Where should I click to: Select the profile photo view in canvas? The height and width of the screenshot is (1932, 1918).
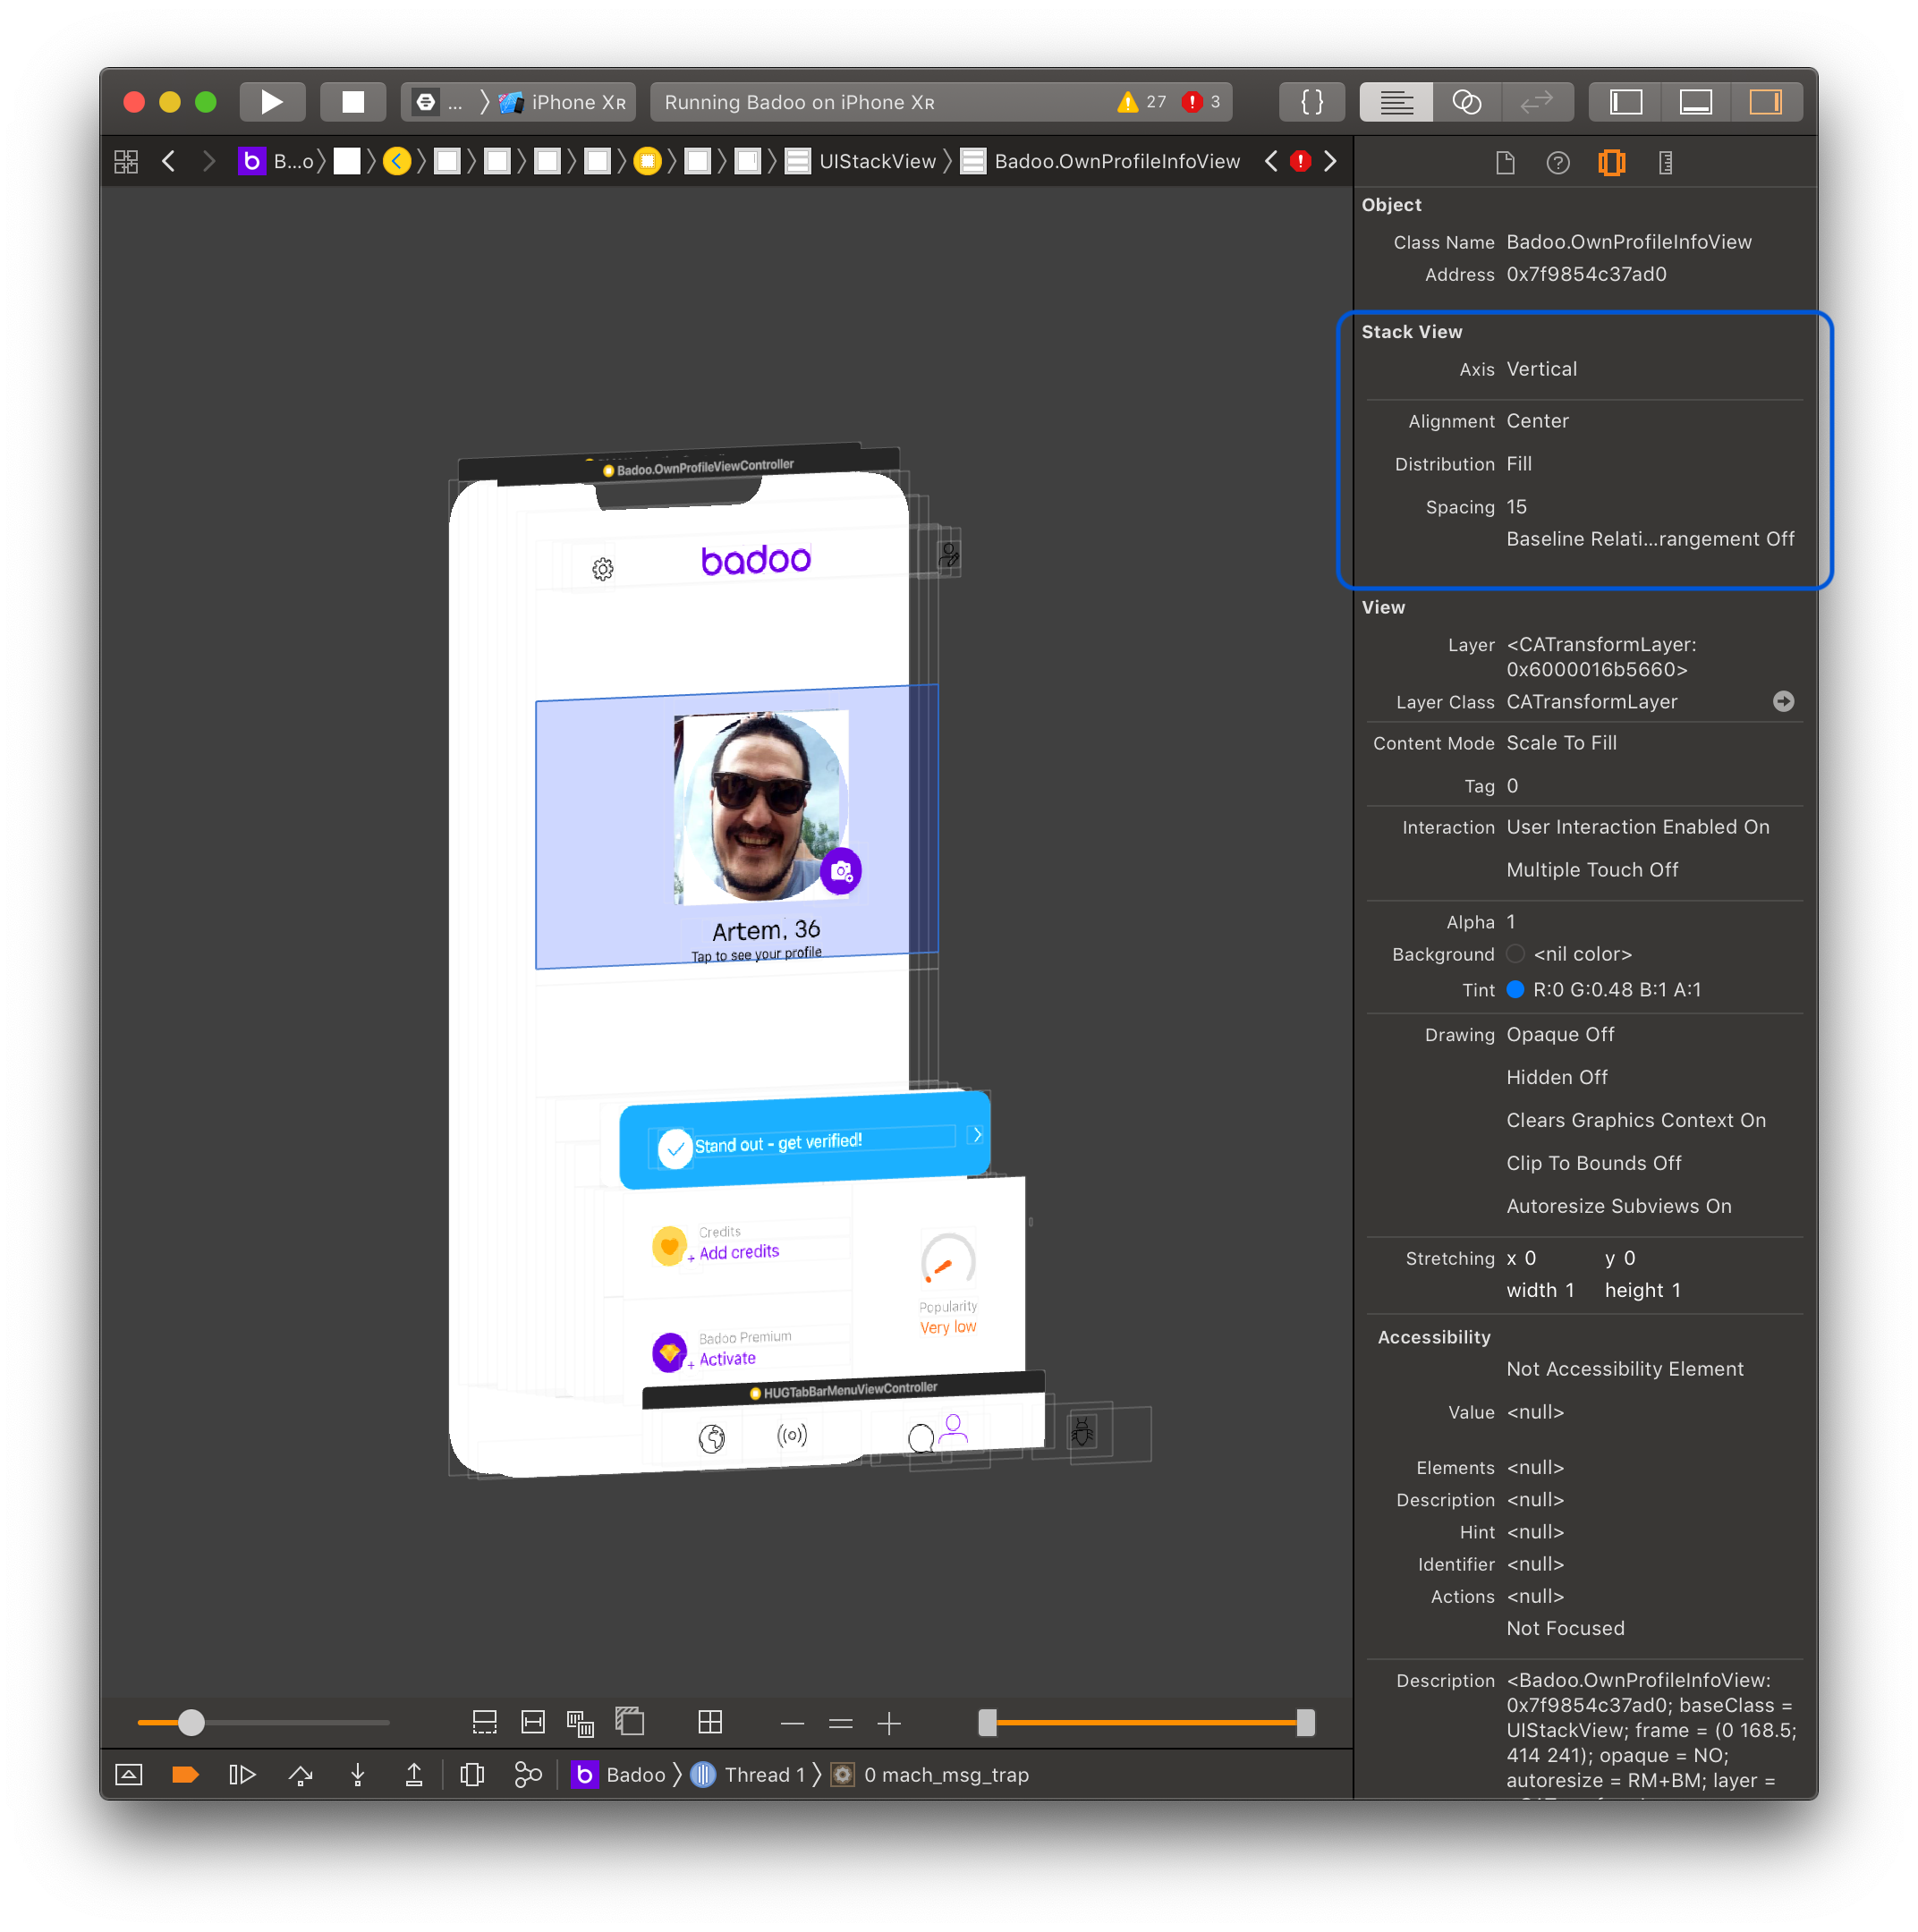(762, 806)
